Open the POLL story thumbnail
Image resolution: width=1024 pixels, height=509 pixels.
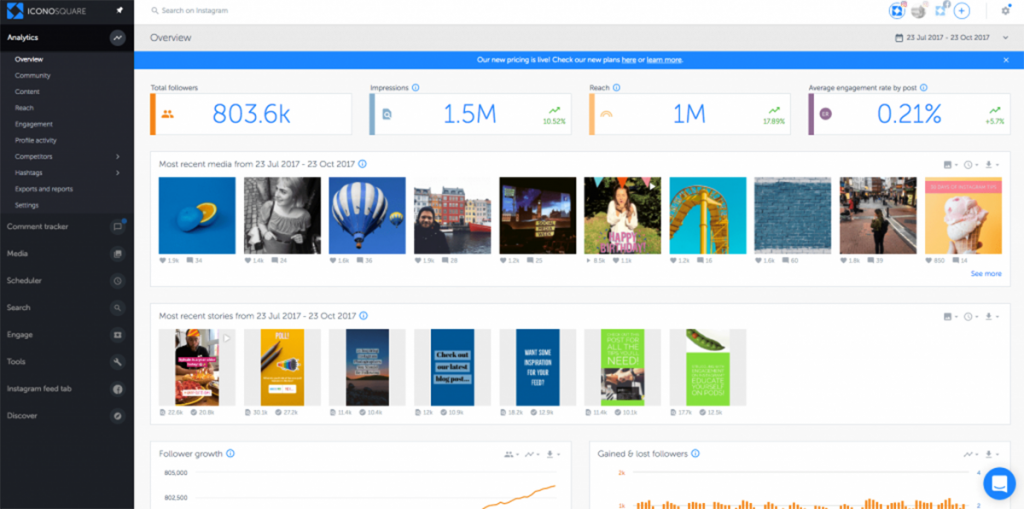click(x=282, y=367)
